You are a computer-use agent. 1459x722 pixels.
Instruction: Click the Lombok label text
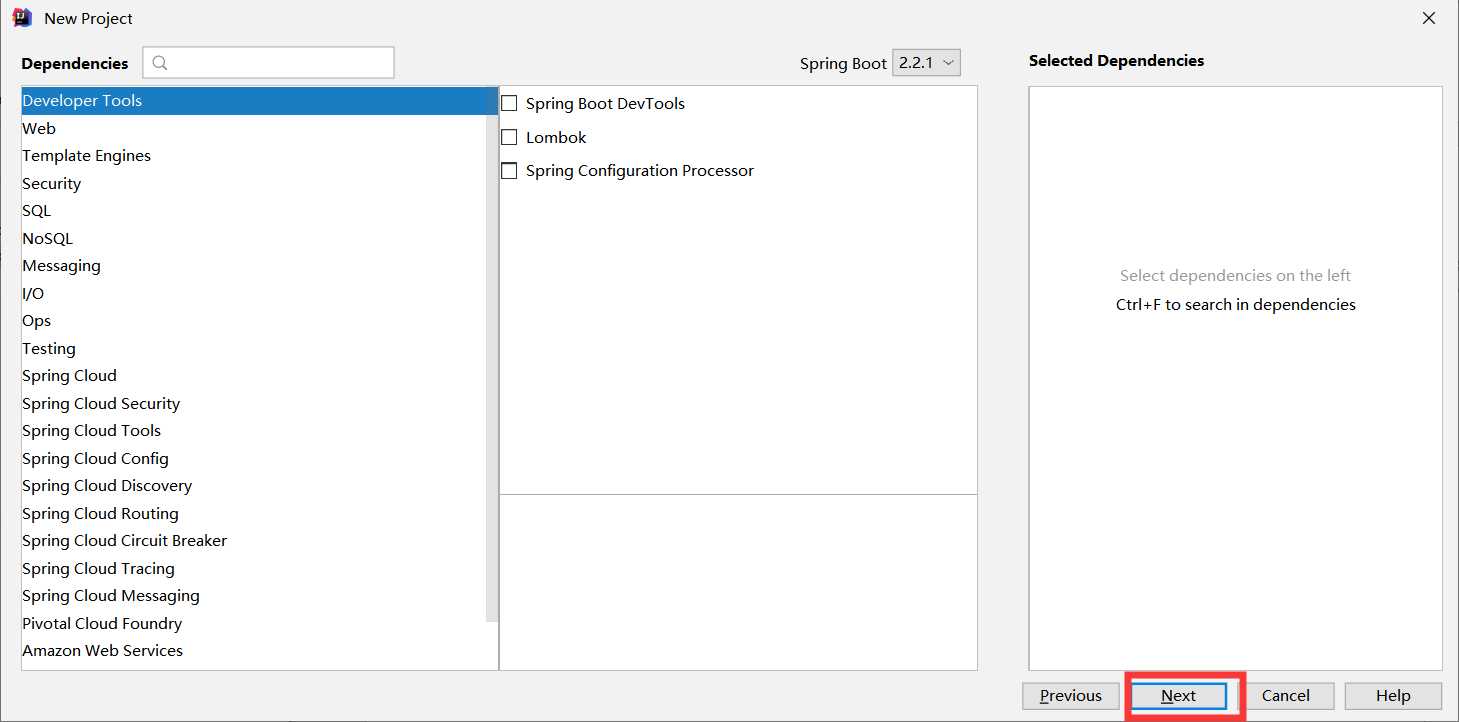[556, 138]
